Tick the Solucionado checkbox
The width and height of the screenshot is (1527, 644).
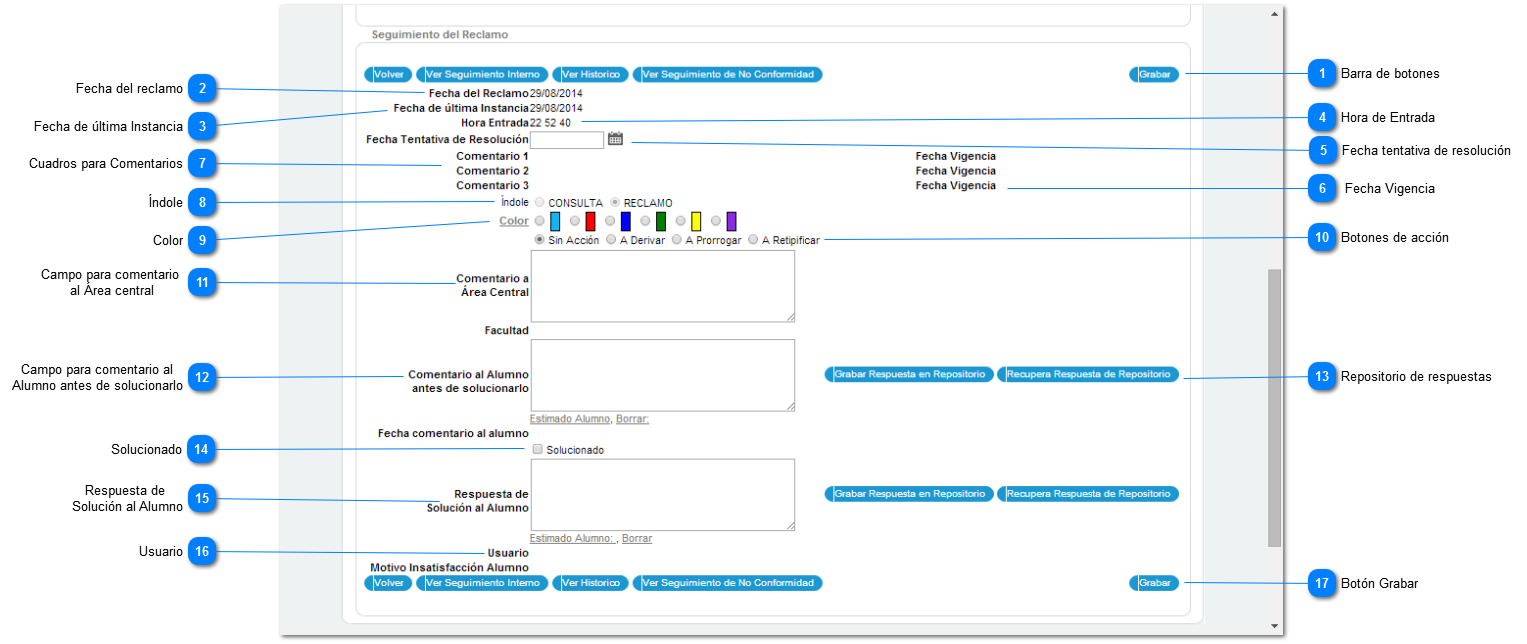coord(537,450)
